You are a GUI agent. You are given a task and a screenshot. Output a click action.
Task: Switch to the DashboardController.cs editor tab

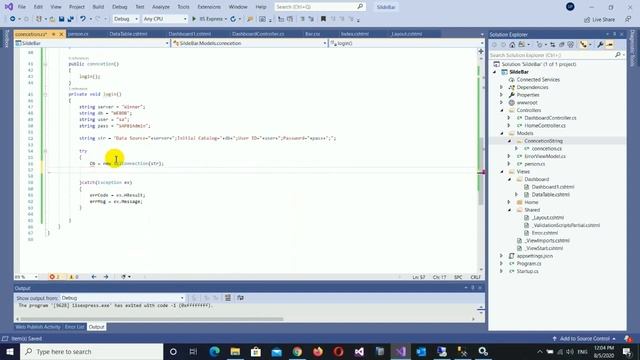(258, 34)
